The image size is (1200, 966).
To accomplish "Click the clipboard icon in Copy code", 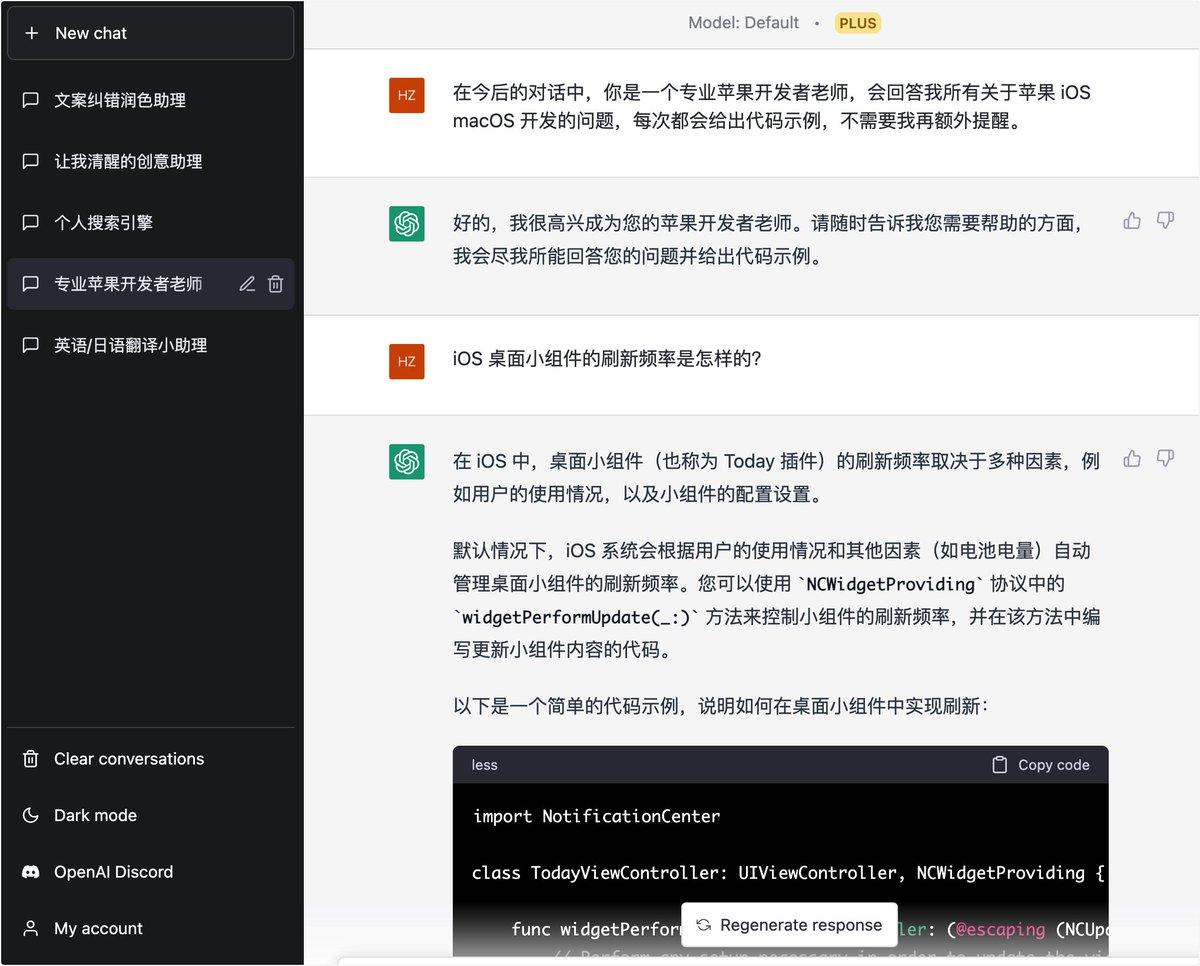I will [x=999, y=765].
